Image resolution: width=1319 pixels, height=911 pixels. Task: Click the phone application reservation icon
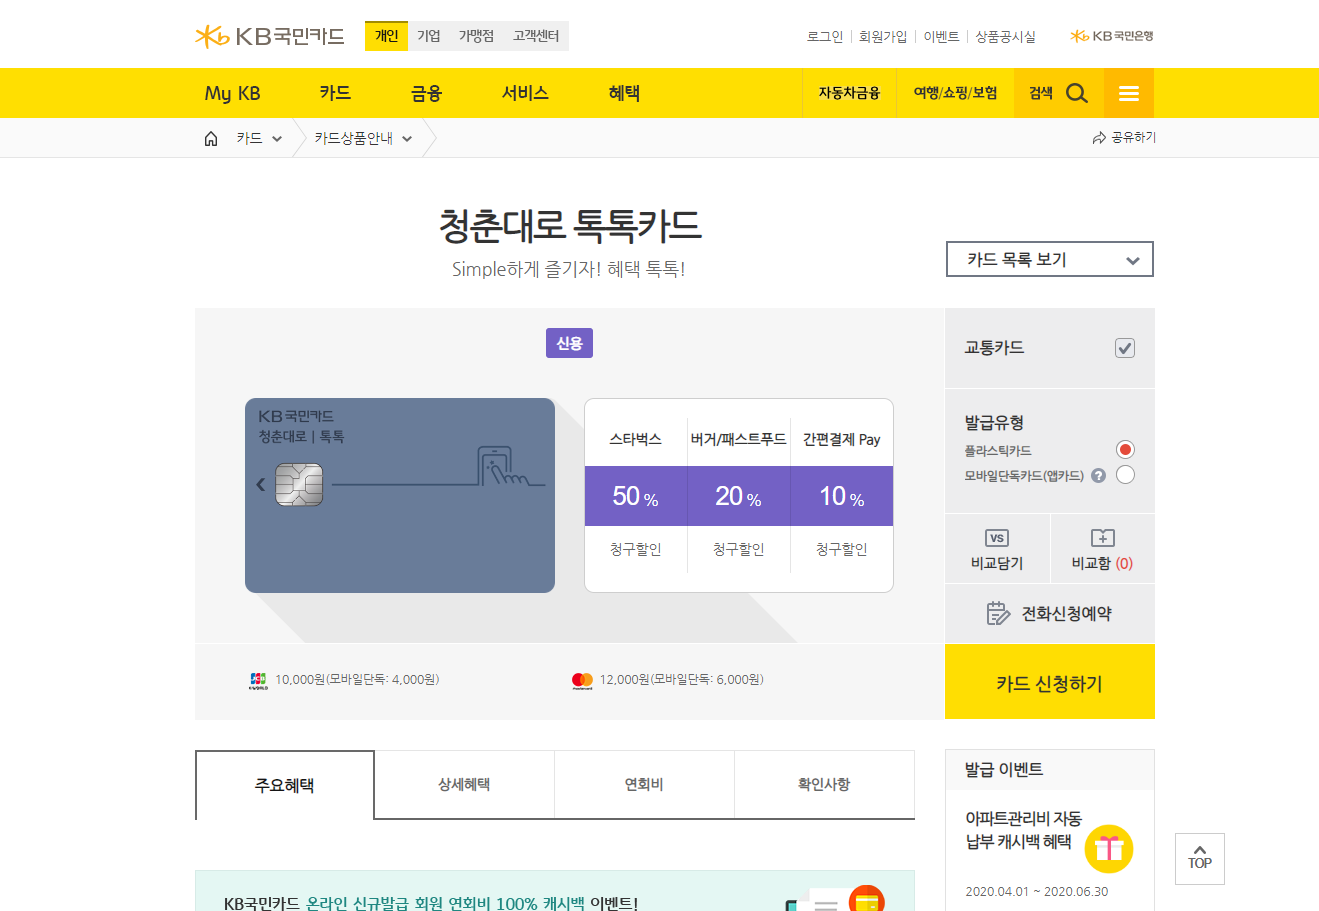(x=998, y=613)
